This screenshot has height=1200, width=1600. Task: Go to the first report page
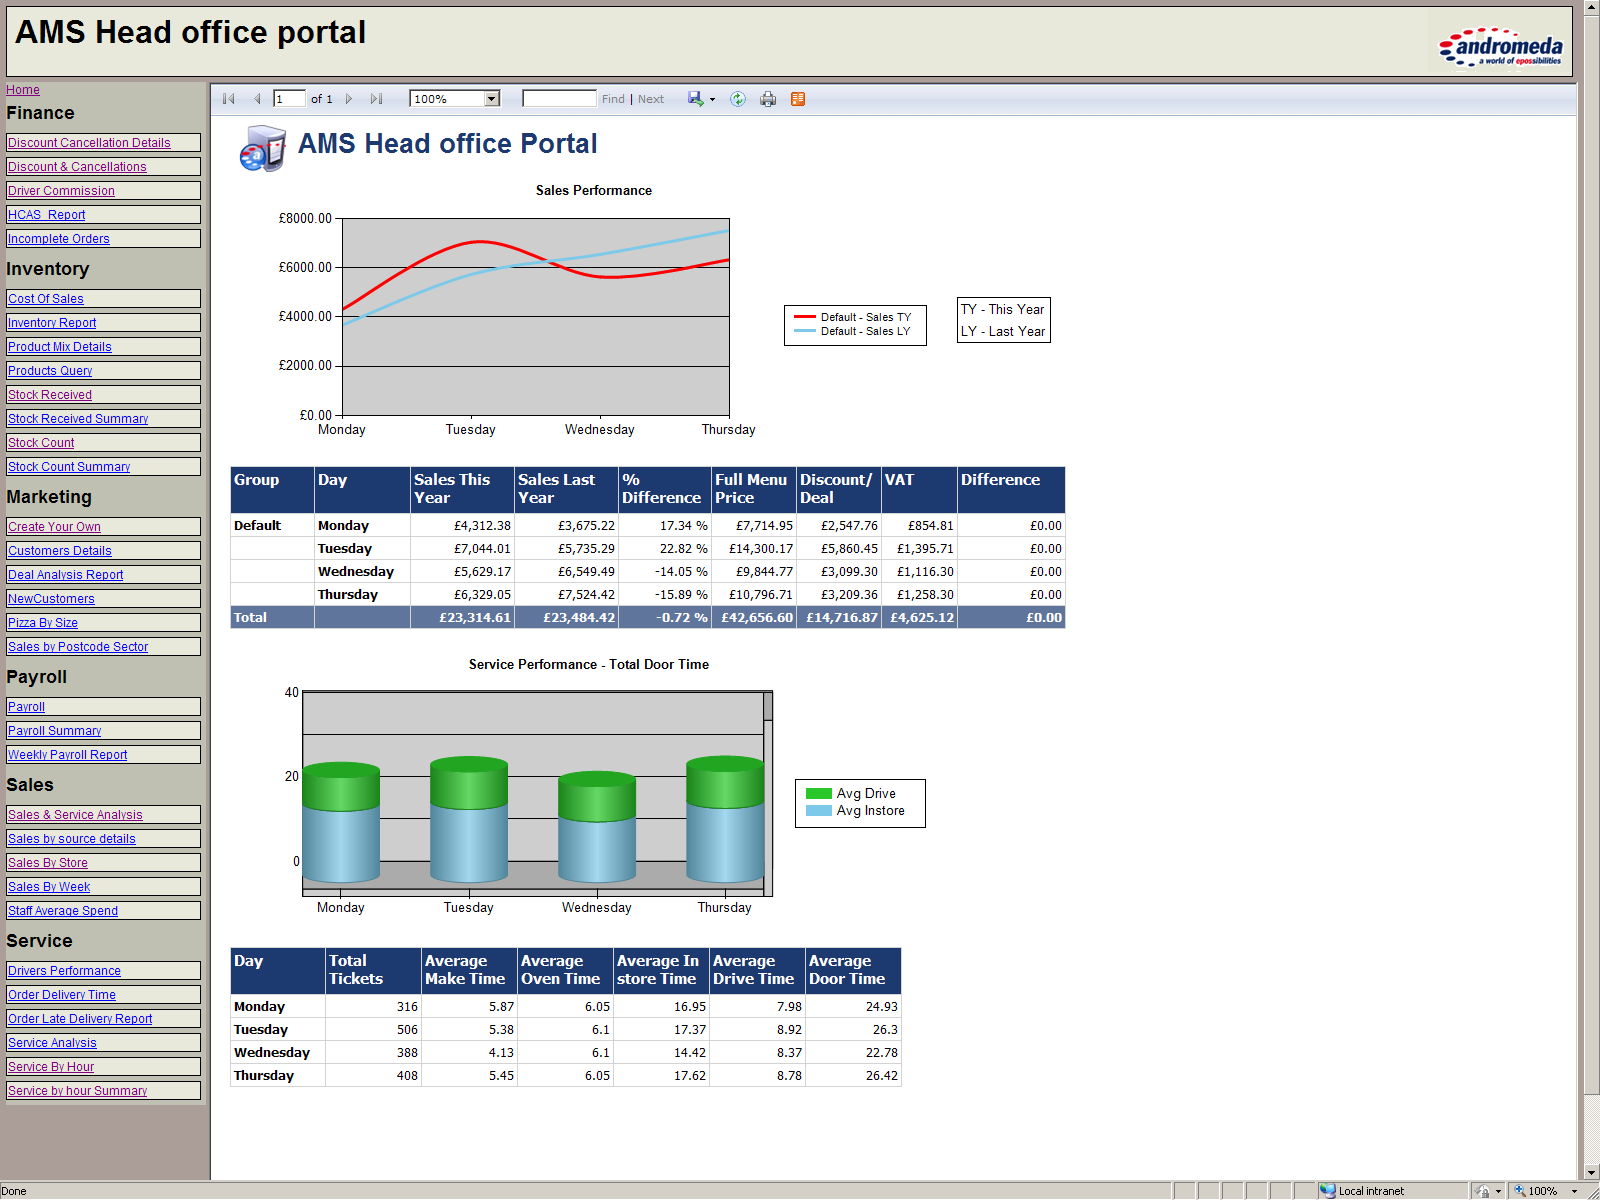tap(229, 99)
